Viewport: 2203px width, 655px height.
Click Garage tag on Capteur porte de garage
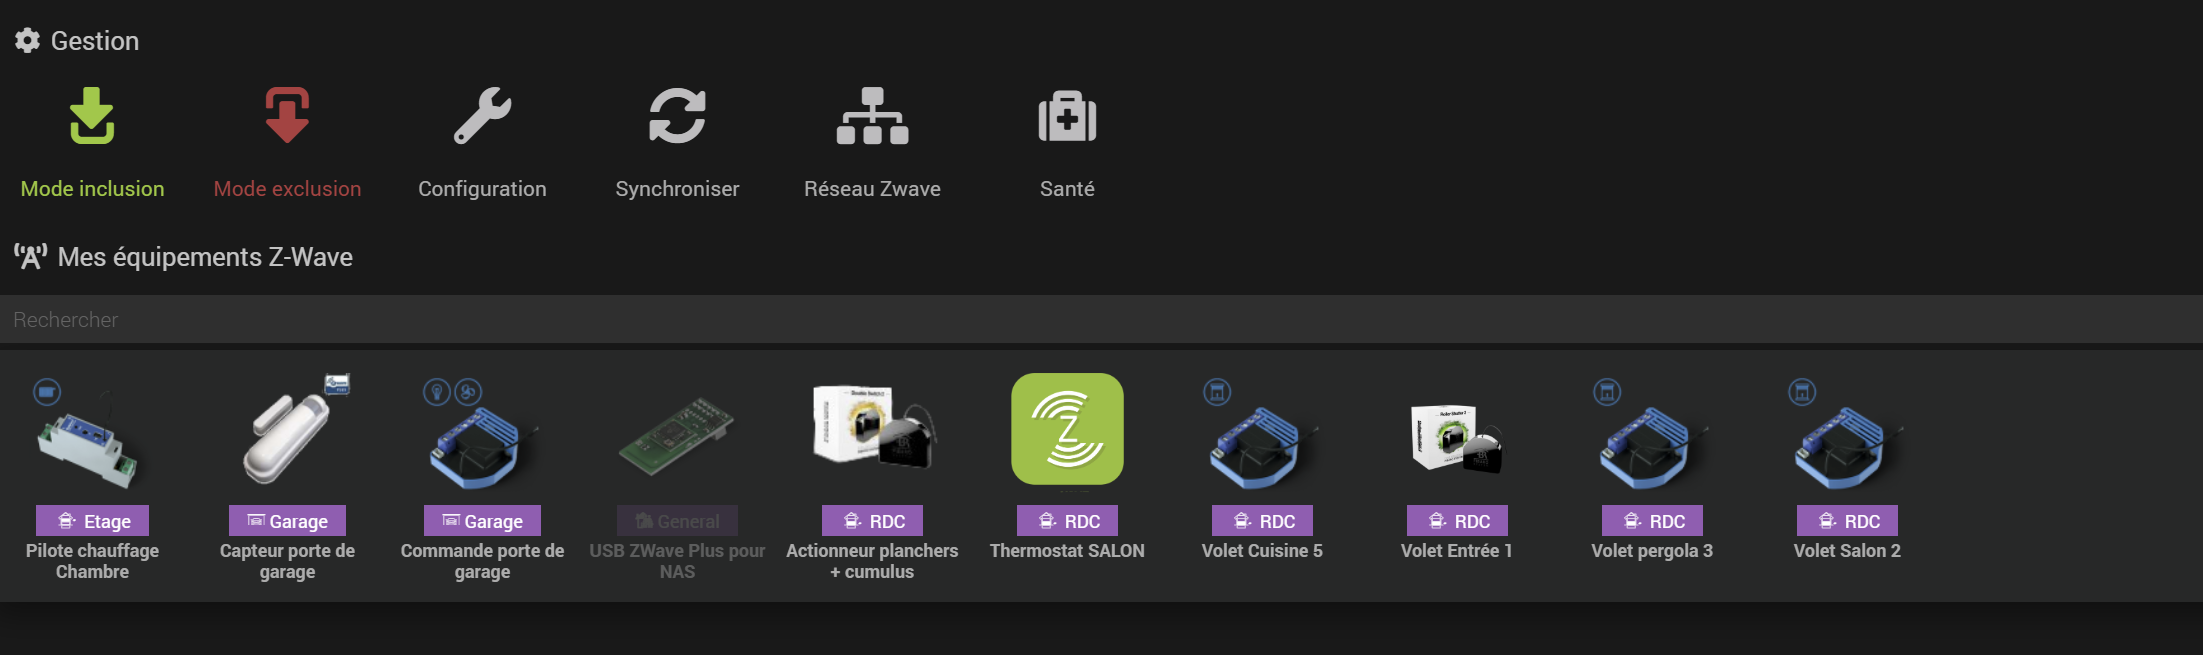coord(287,521)
